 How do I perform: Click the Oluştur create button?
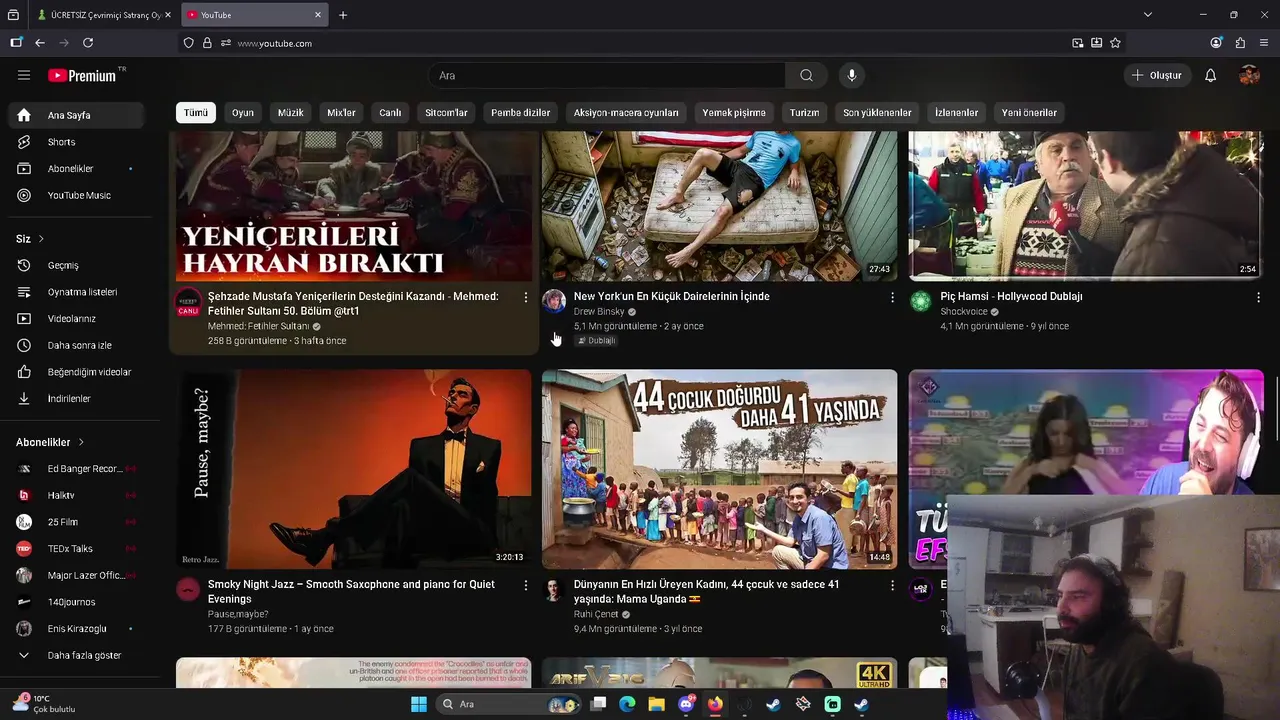click(1157, 75)
